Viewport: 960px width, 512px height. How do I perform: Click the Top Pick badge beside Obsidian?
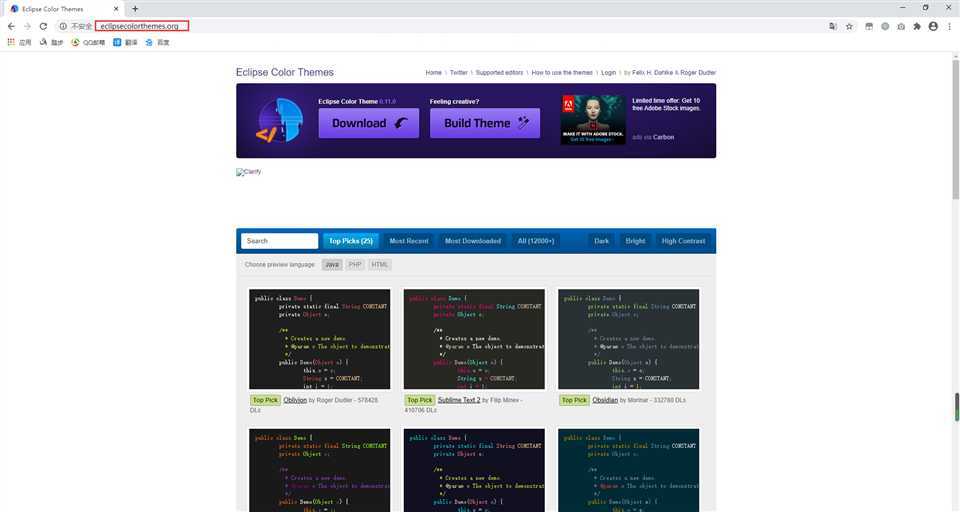point(574,400)
